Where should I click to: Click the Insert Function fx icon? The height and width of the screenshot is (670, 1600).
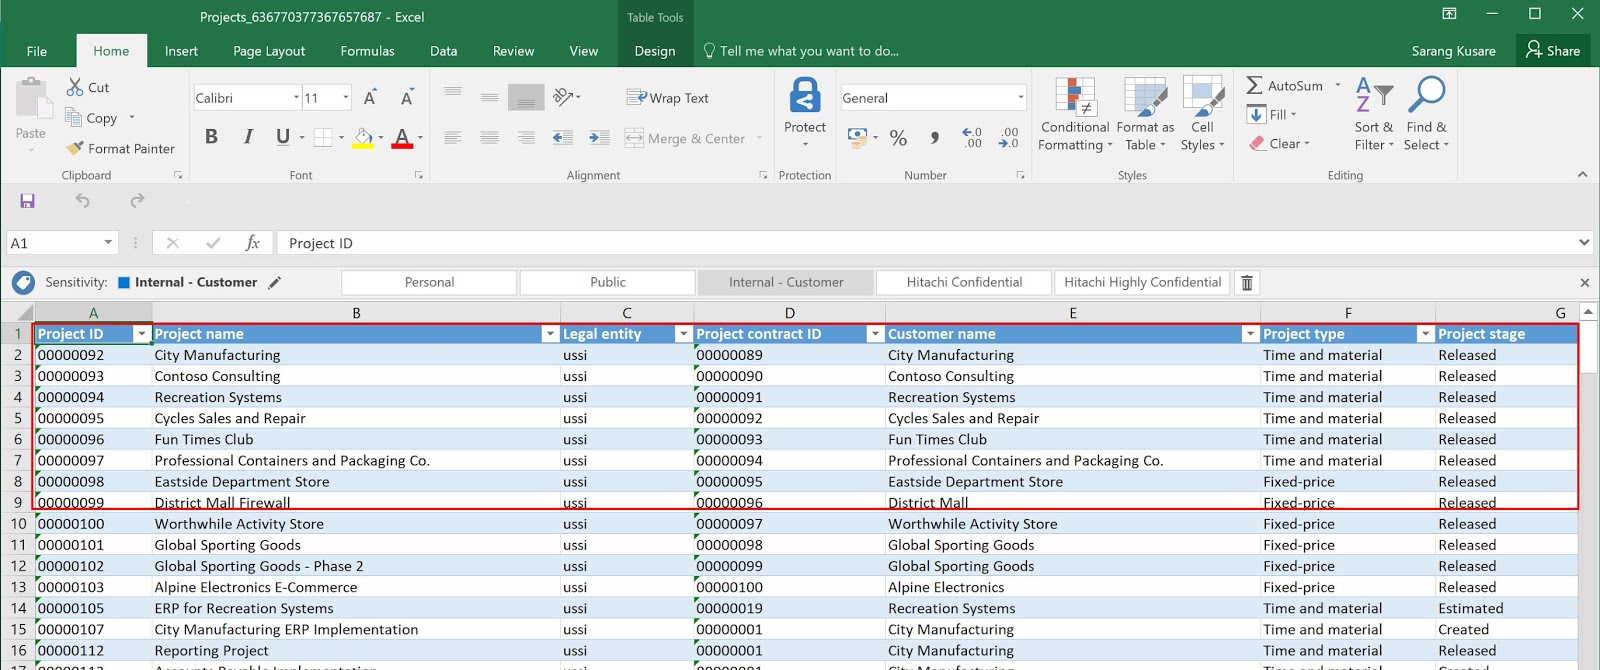pyautogui.click(x=252, y=242)
